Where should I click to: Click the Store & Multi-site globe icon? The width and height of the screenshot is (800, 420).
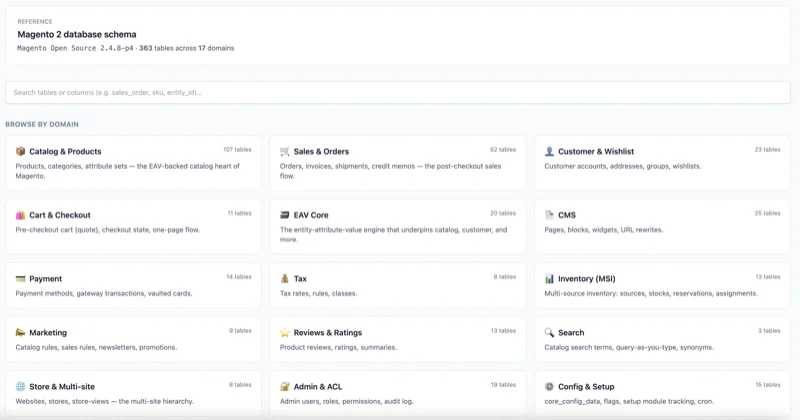[x=20, y=386]
